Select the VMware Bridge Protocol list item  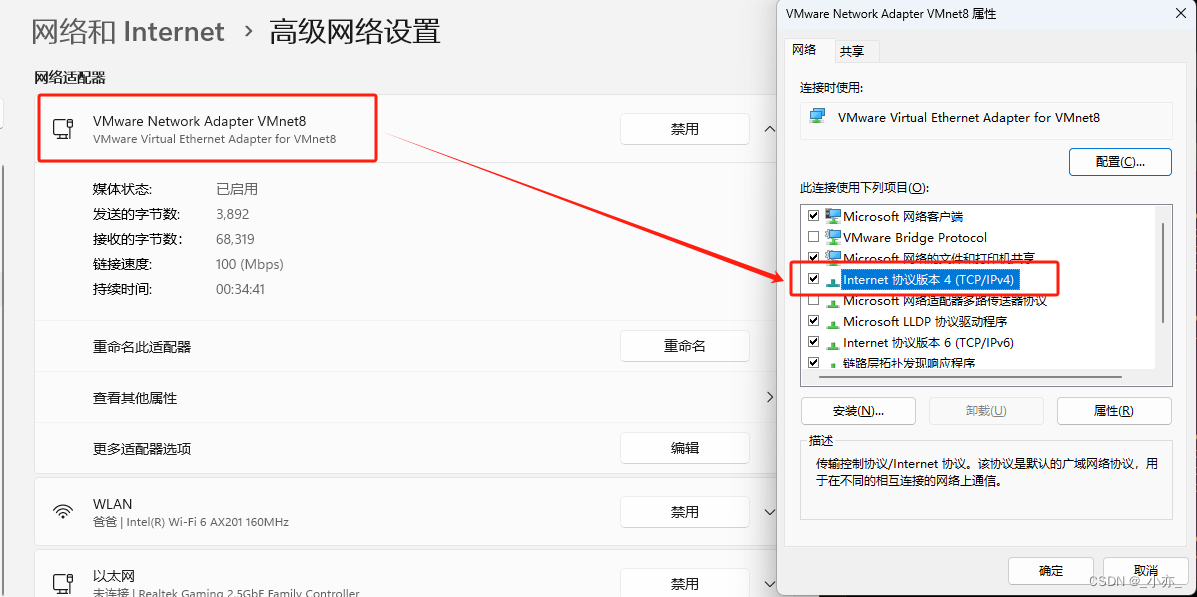coord(915,237)
